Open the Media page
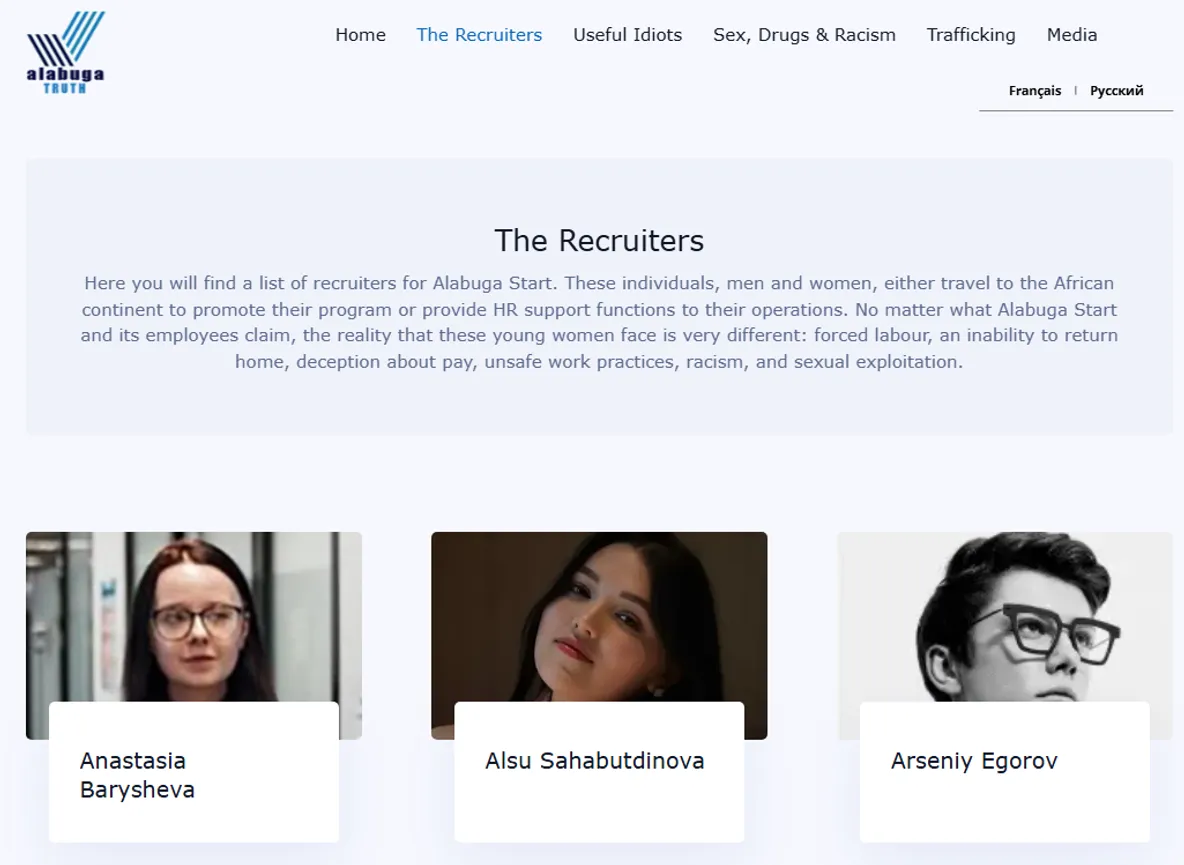The height and width of the screenshot is (865, 1184). (1071, 35)
